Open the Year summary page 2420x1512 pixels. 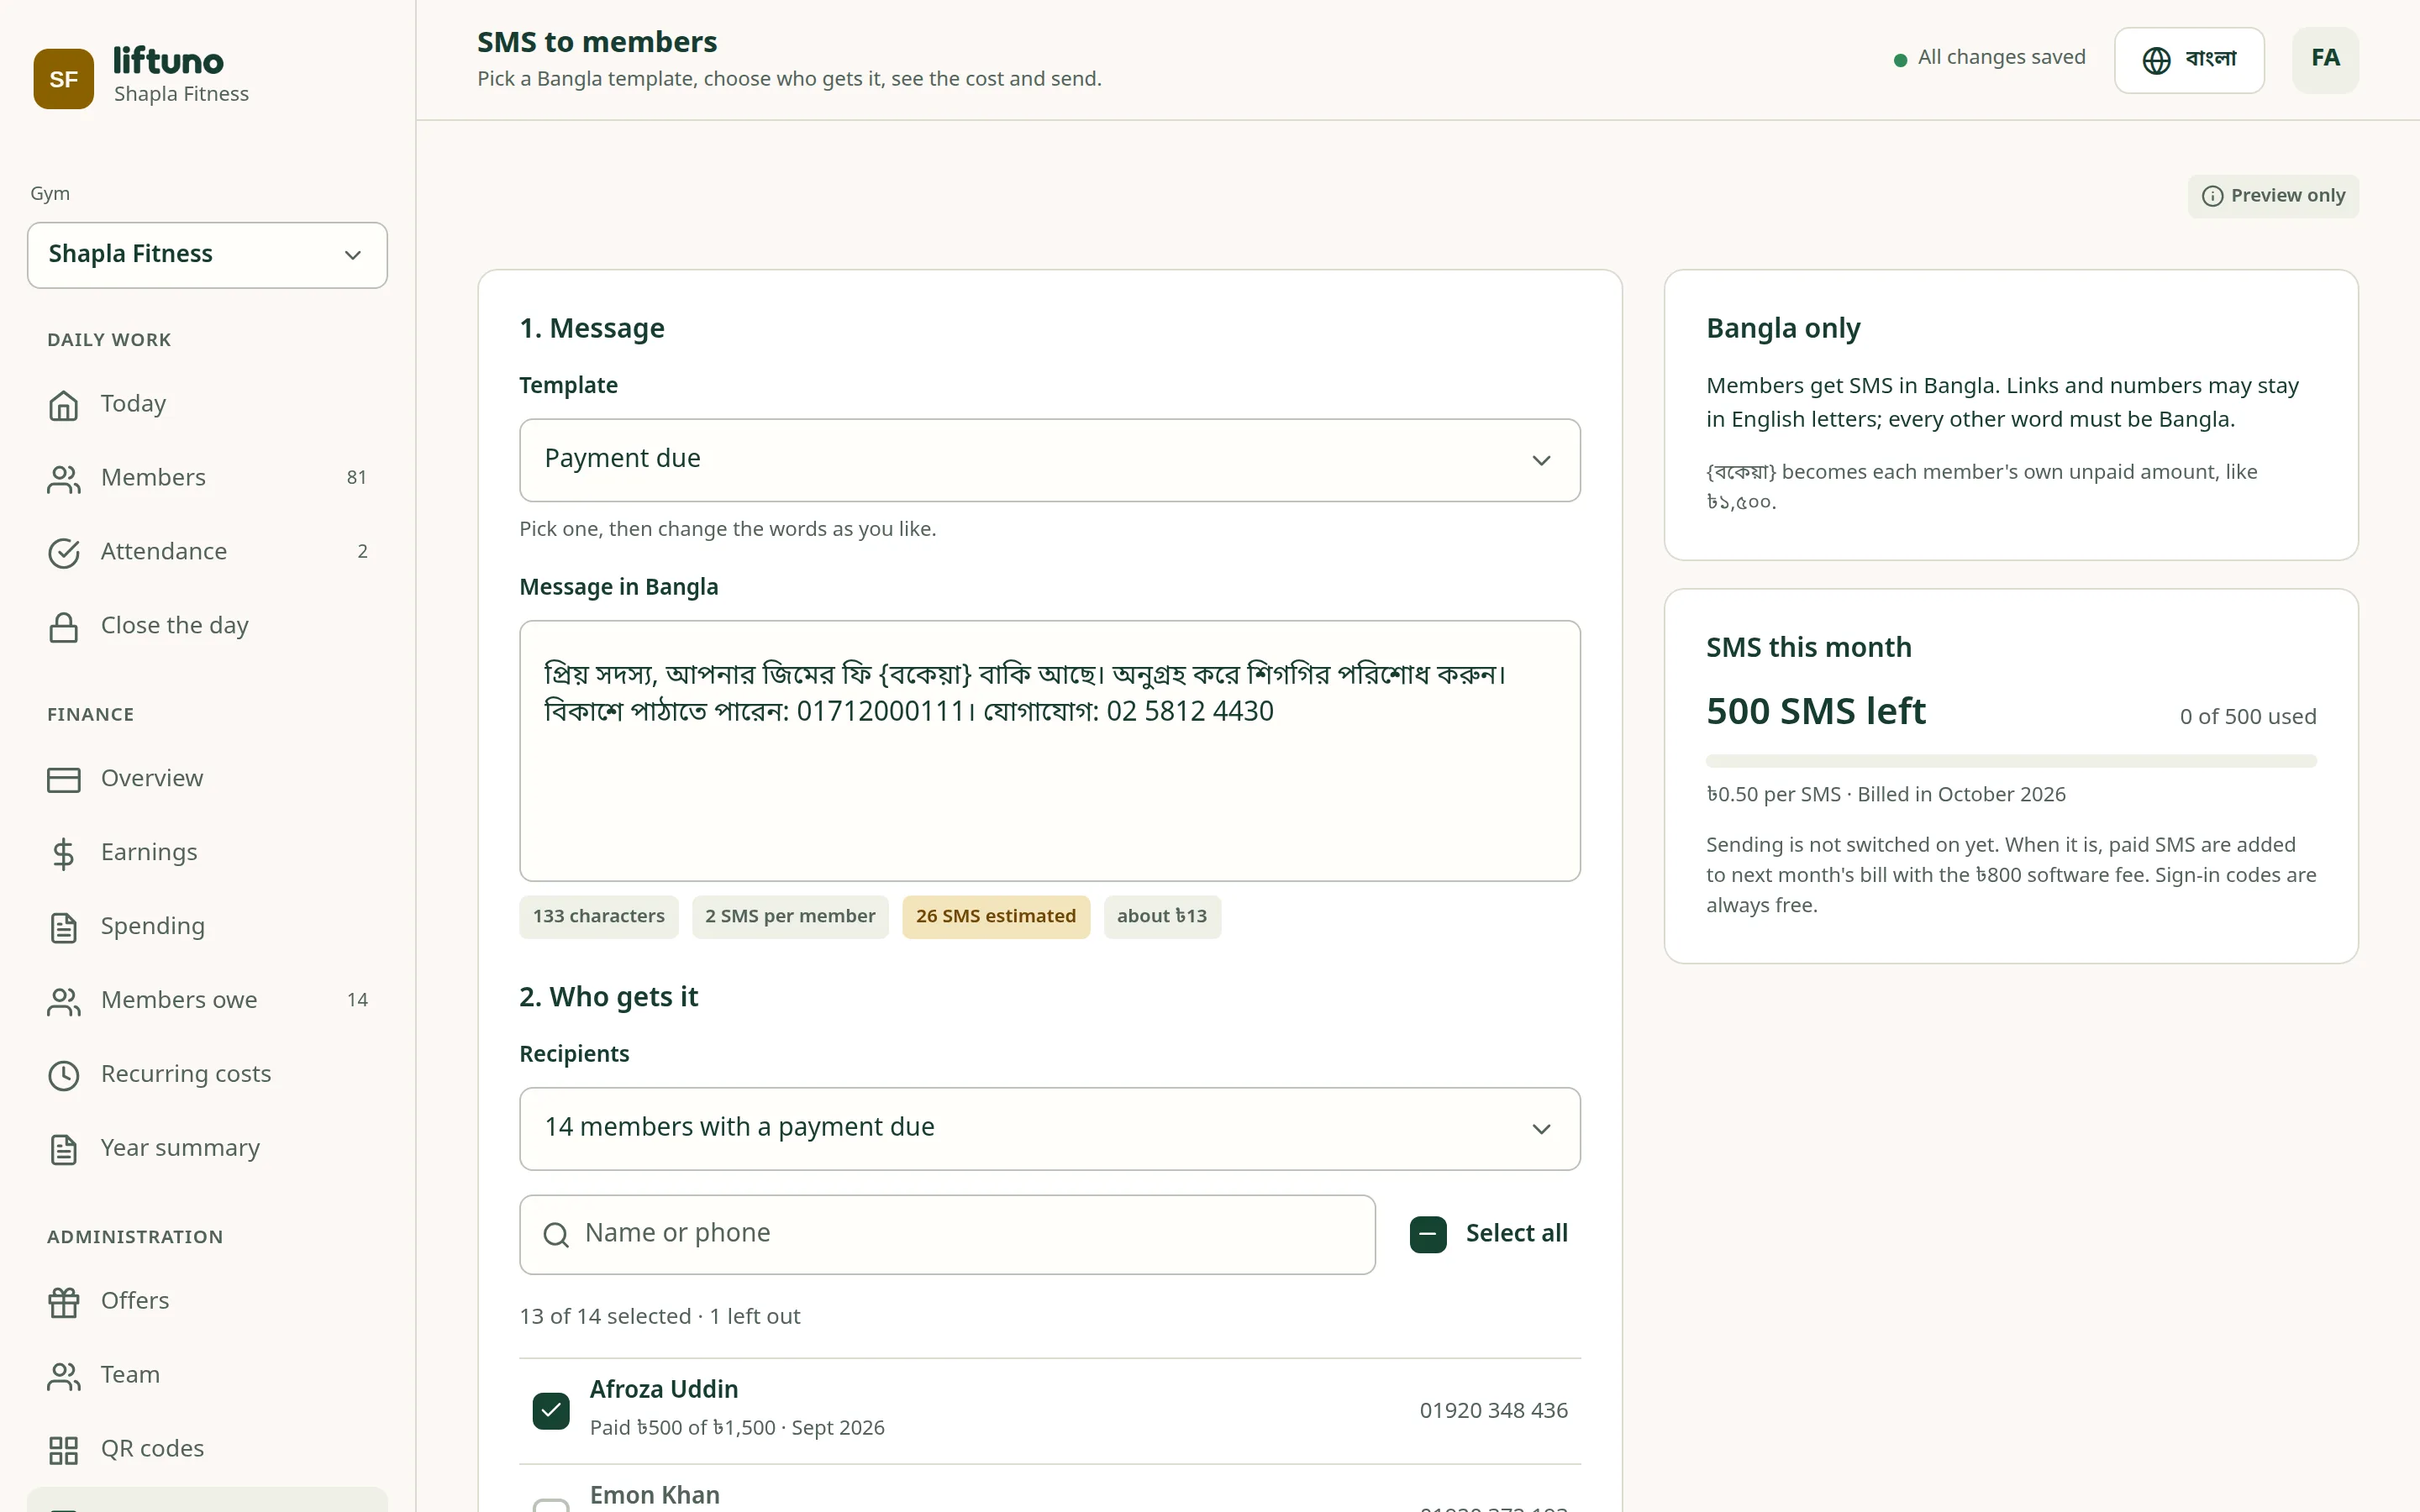(207, 1149)
